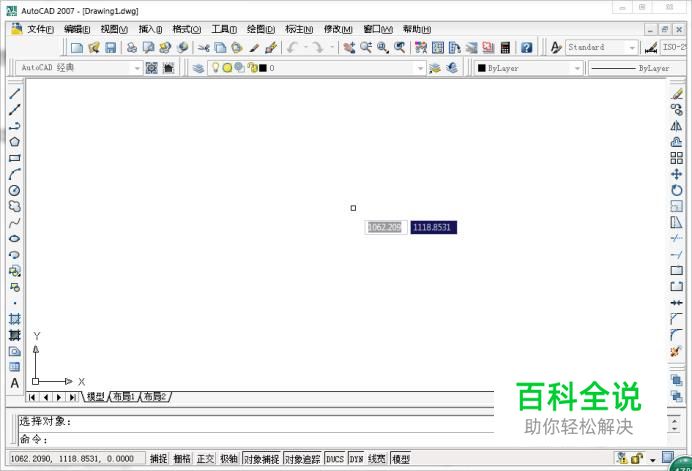Viewport: 692px width, 471px height.
Task: Click the Rotate tool
Action: [676, 190]
